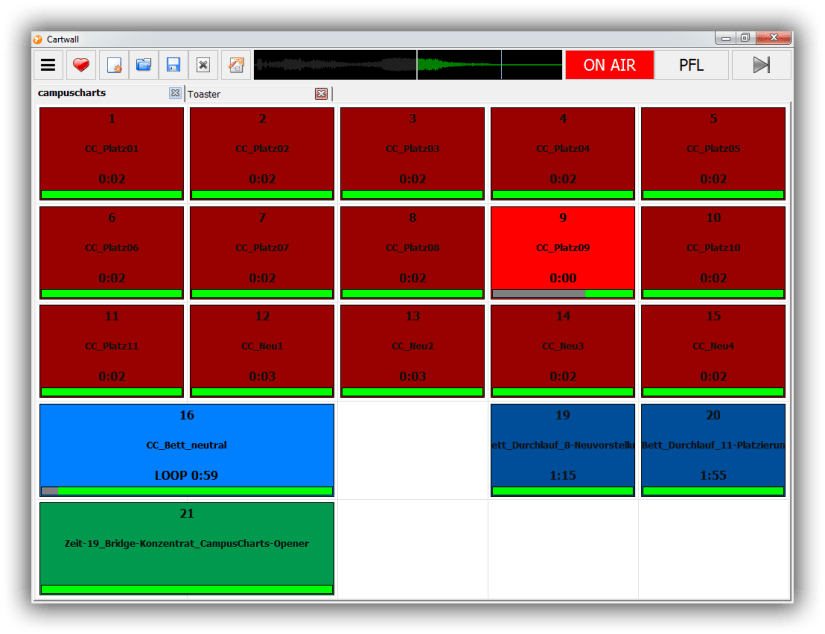
Task: Create a new cartwall page
Action: point(114,65)
